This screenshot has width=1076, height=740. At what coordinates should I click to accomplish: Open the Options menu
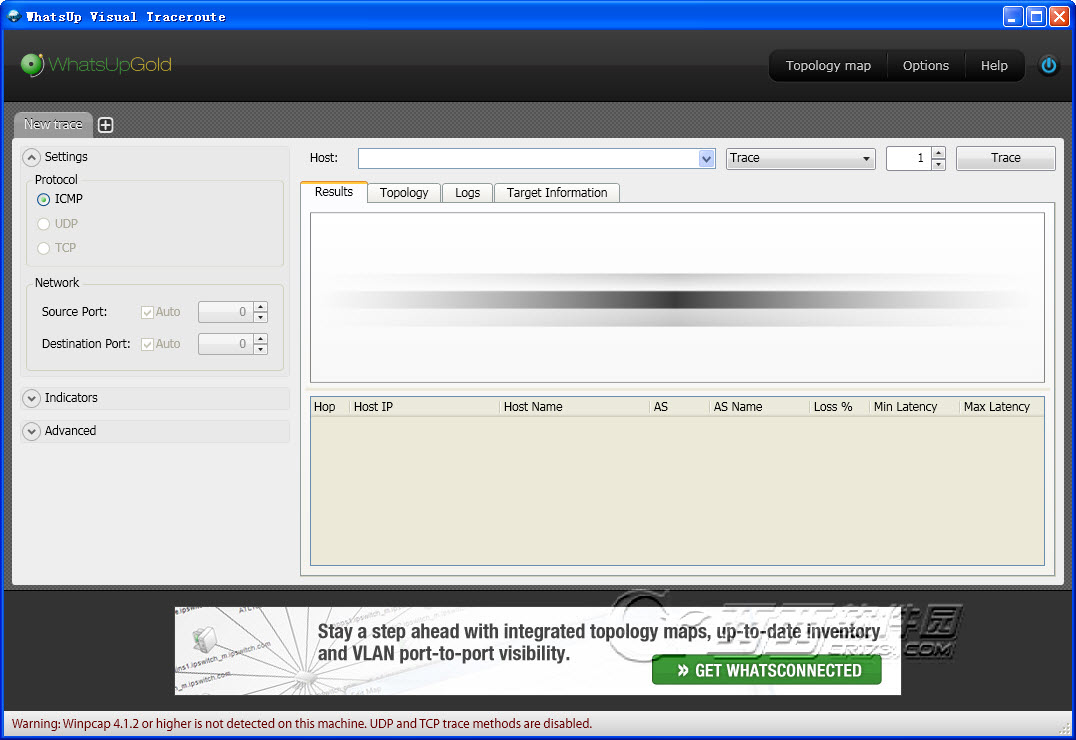(926, 66)
